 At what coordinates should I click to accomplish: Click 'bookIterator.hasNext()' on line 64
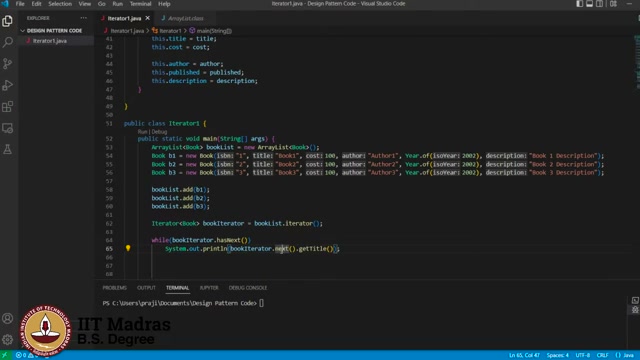pyautogui.click(x=210, y=240)
